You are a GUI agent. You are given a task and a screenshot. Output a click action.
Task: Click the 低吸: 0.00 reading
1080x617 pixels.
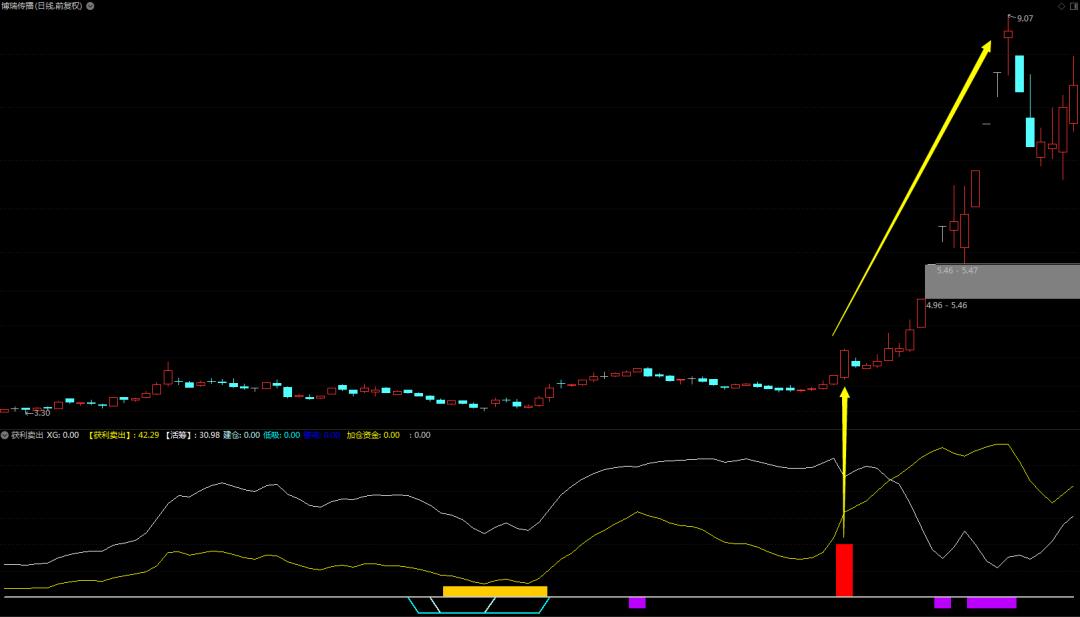282,435
